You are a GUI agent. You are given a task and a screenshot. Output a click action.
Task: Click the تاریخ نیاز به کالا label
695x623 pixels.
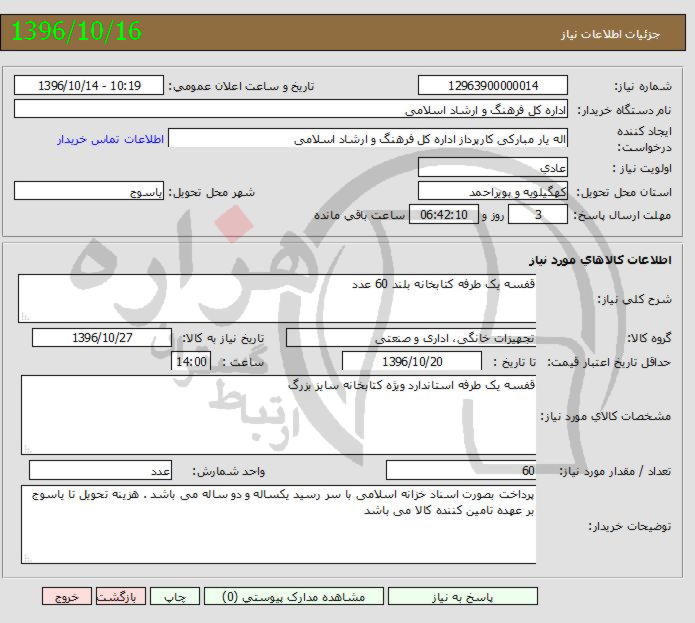point(223,338)
